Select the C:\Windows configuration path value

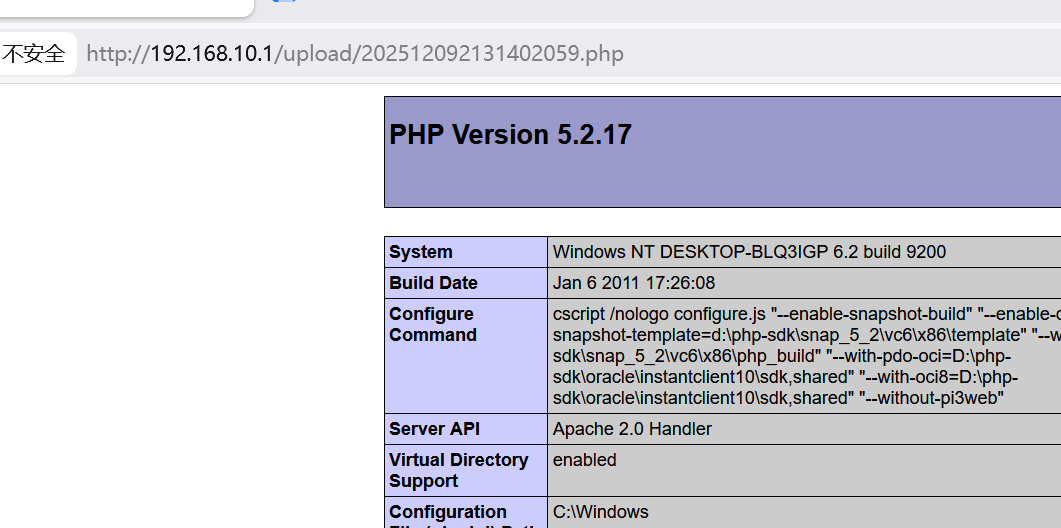[600, 512]
